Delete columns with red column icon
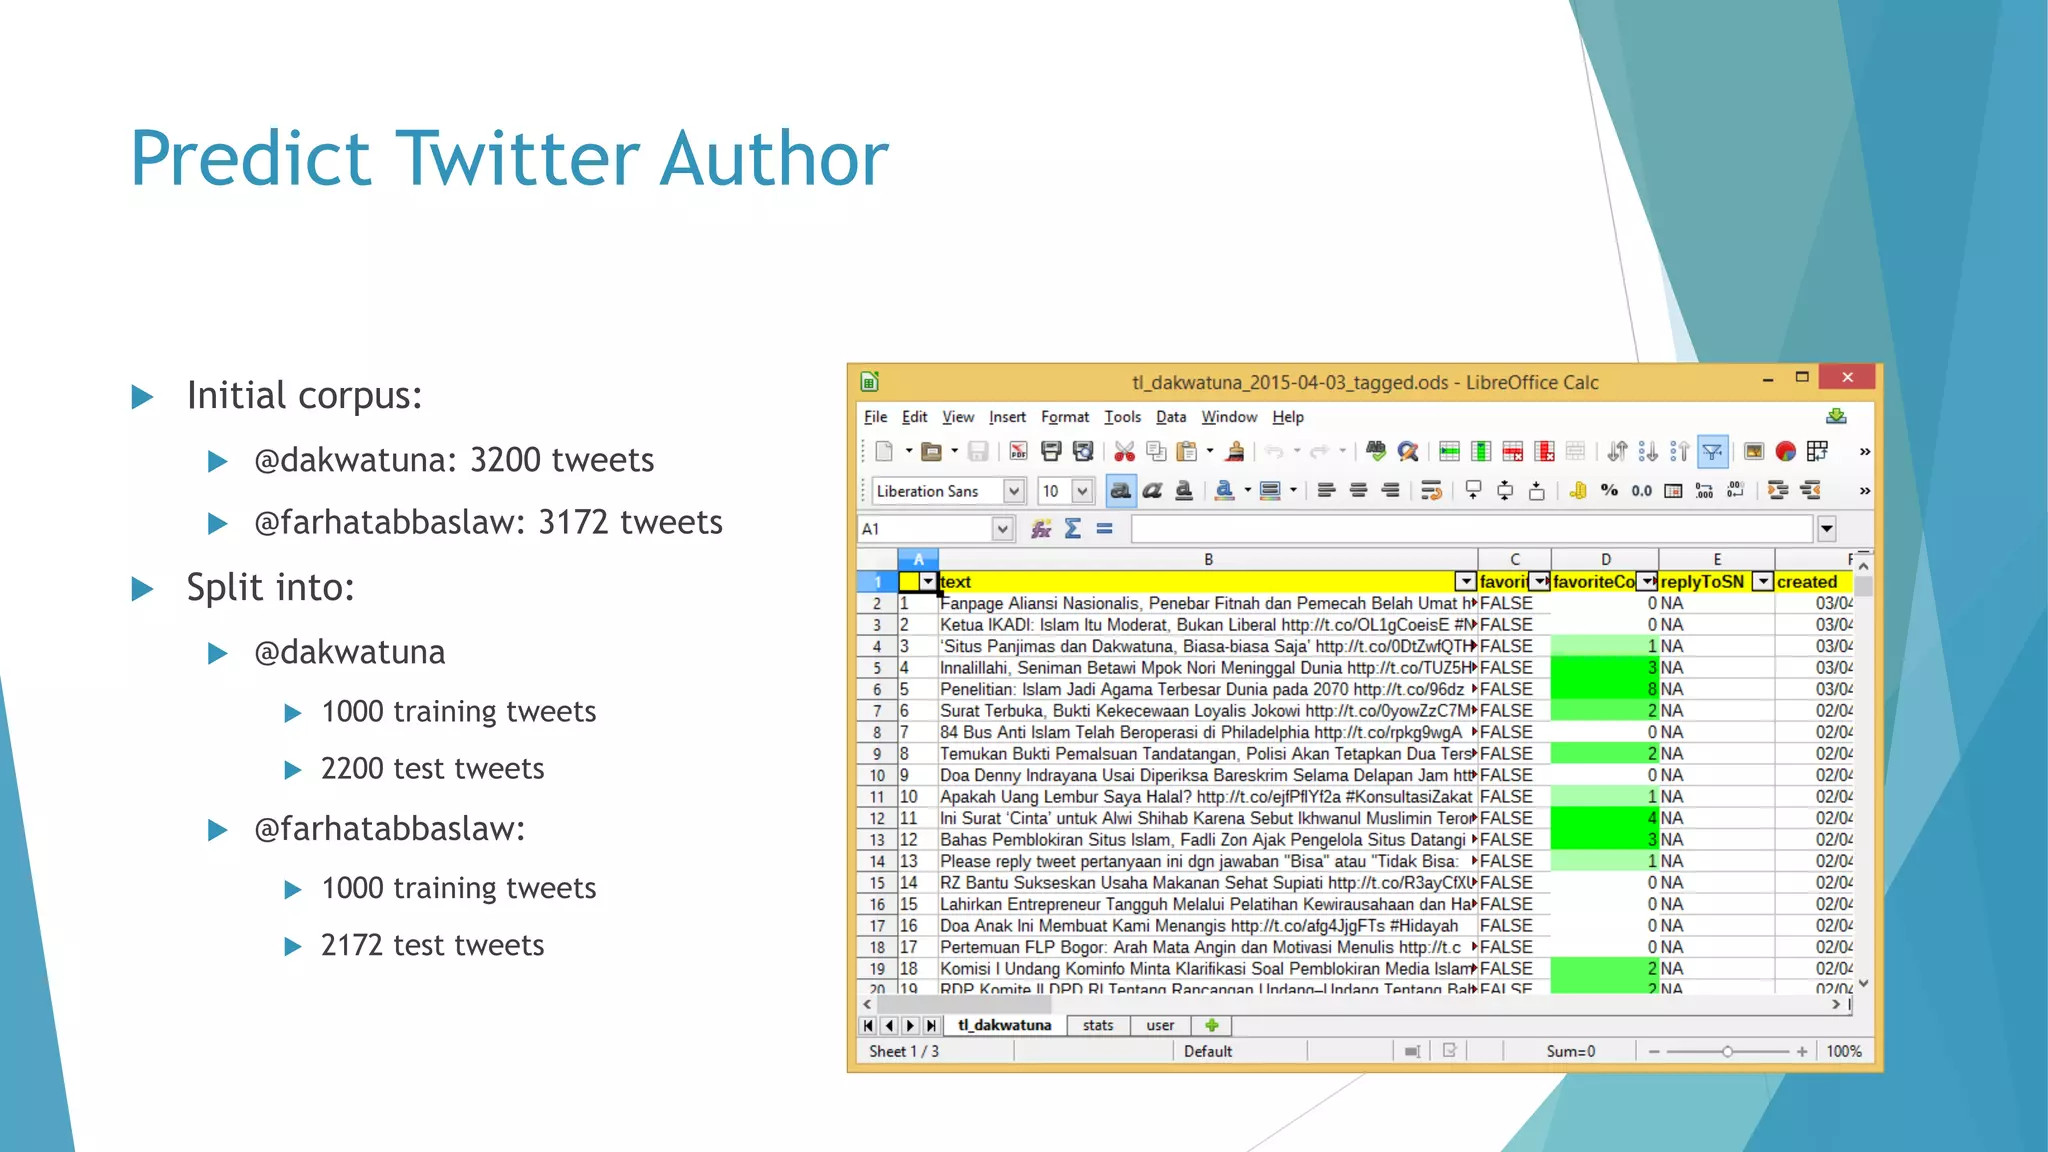The image size is (2048, 1152). [x=1545, y=452]
